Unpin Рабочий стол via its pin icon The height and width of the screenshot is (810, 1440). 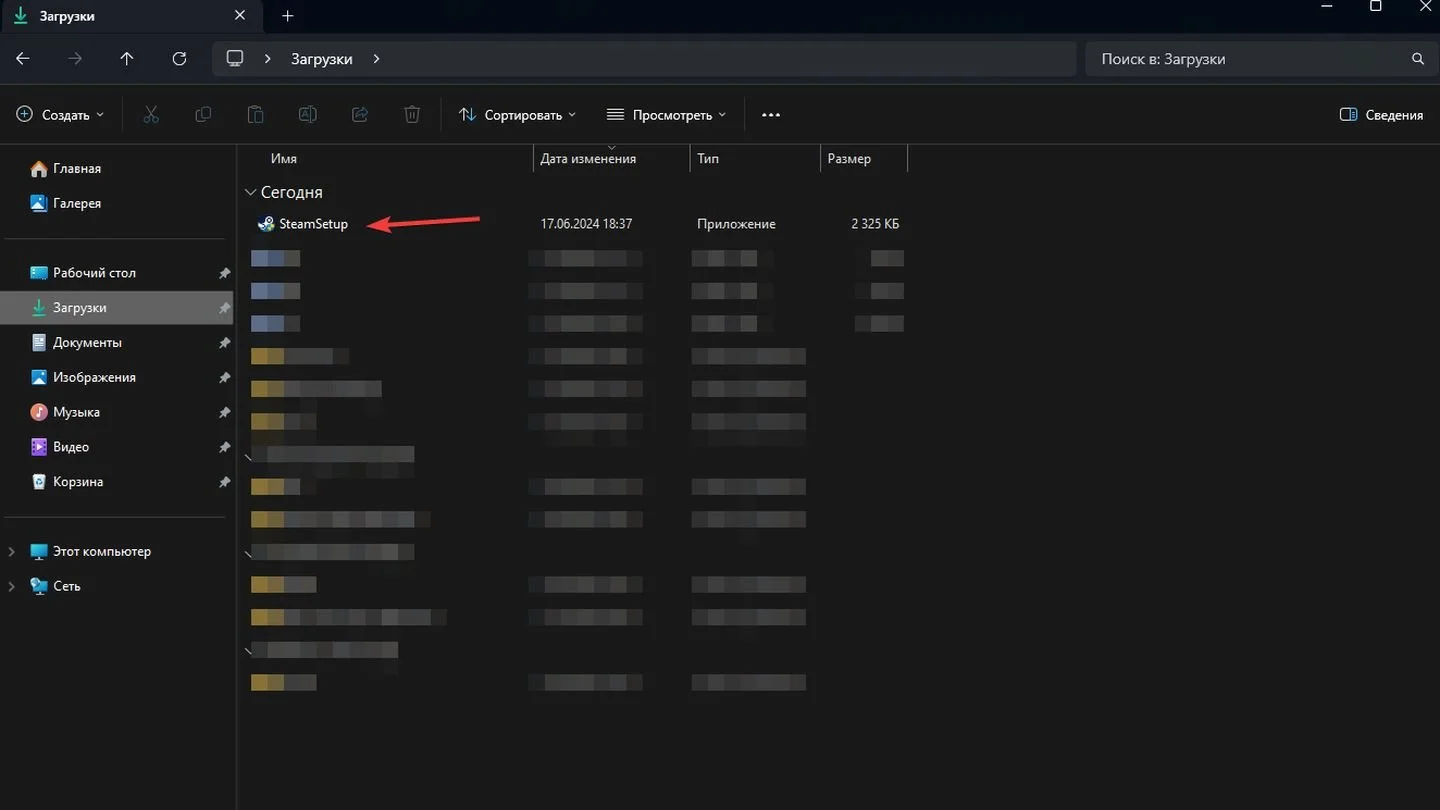point(224,273)
